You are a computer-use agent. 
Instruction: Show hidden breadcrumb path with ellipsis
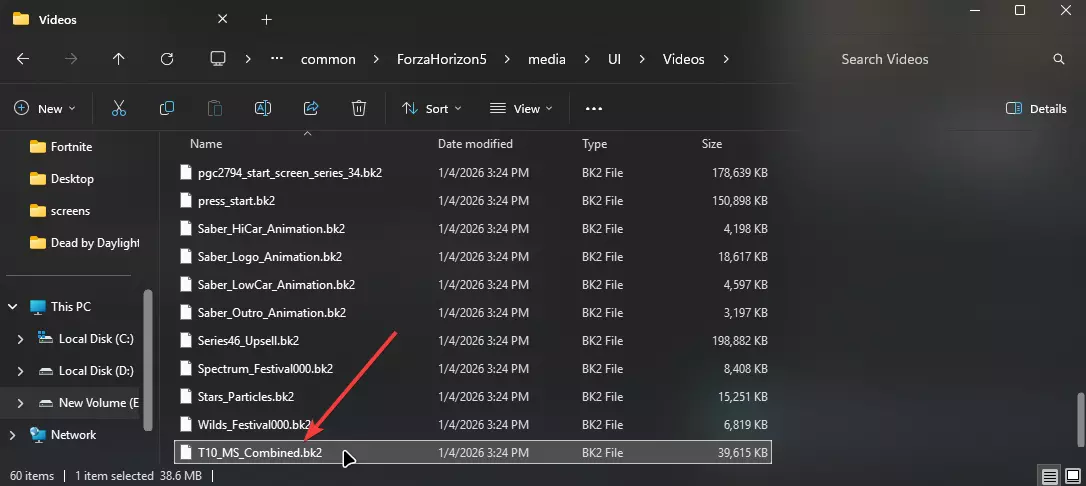[277, 59]
